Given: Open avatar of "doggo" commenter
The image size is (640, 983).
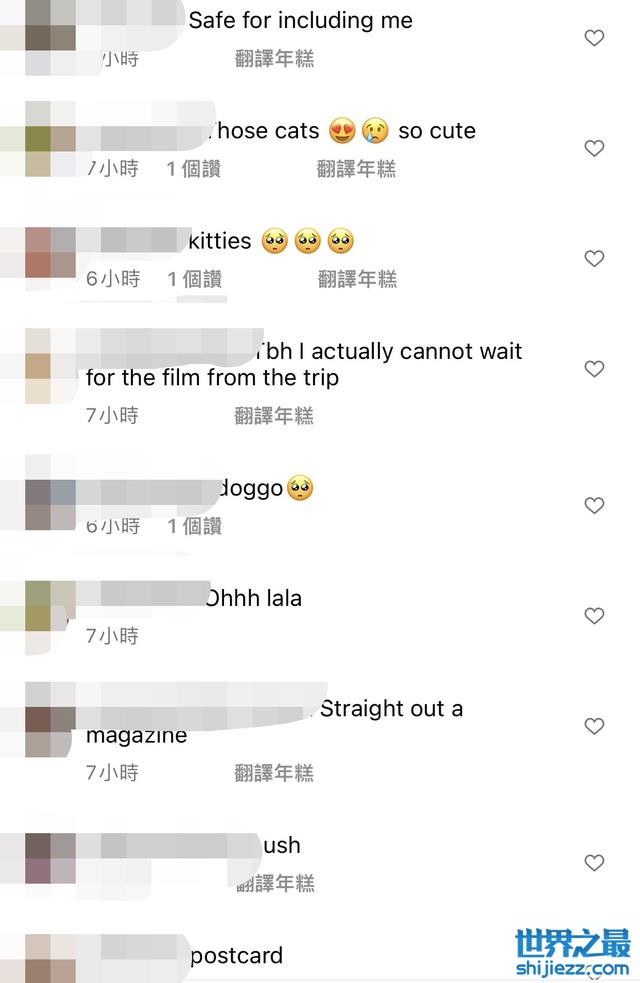Looking at the screenshot, I should [50, 505].
